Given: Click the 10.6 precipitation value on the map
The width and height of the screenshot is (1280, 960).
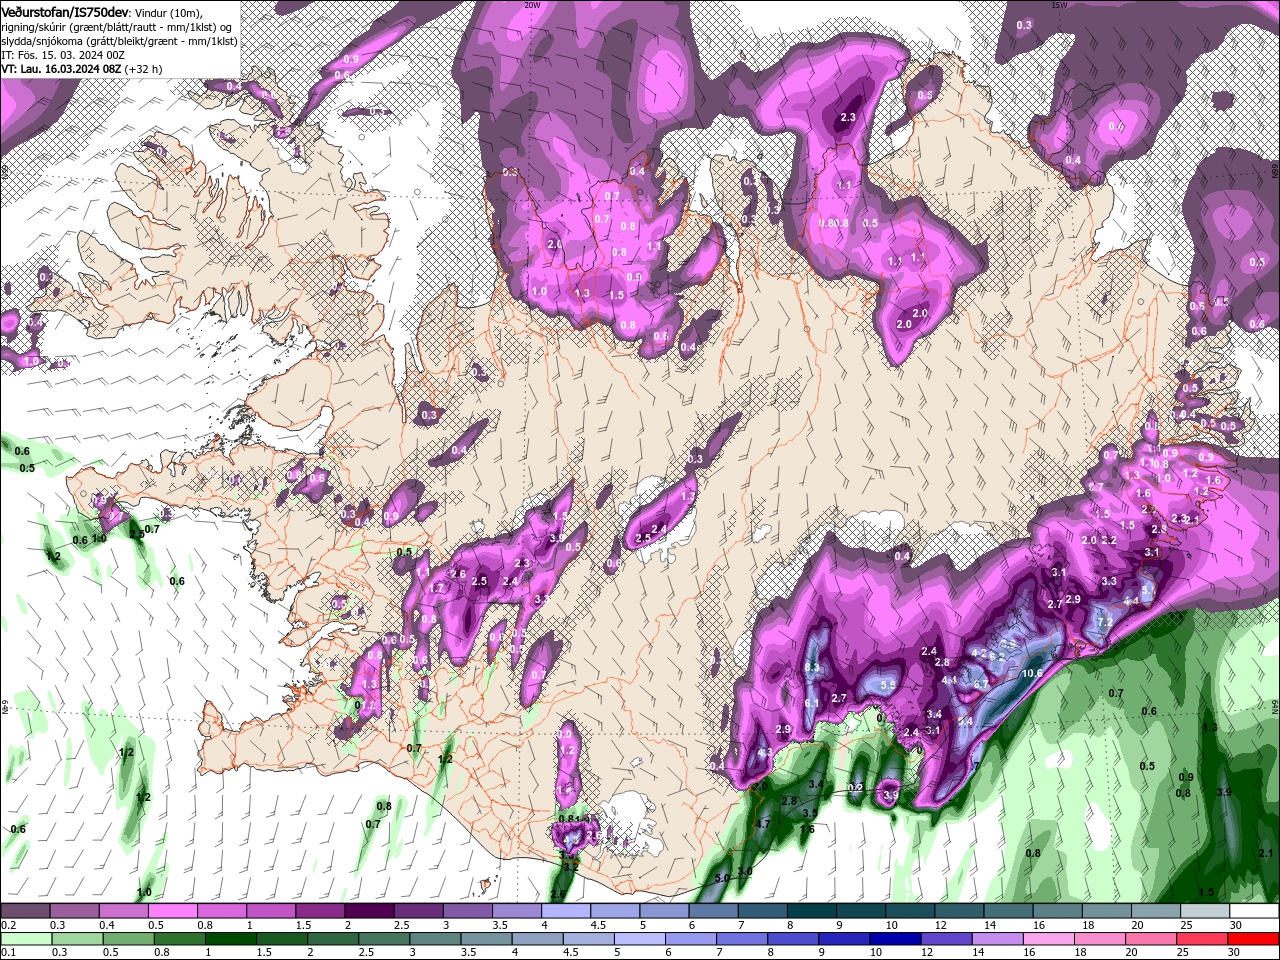Looking at the screenshot, I should (x=1032, y=673).
